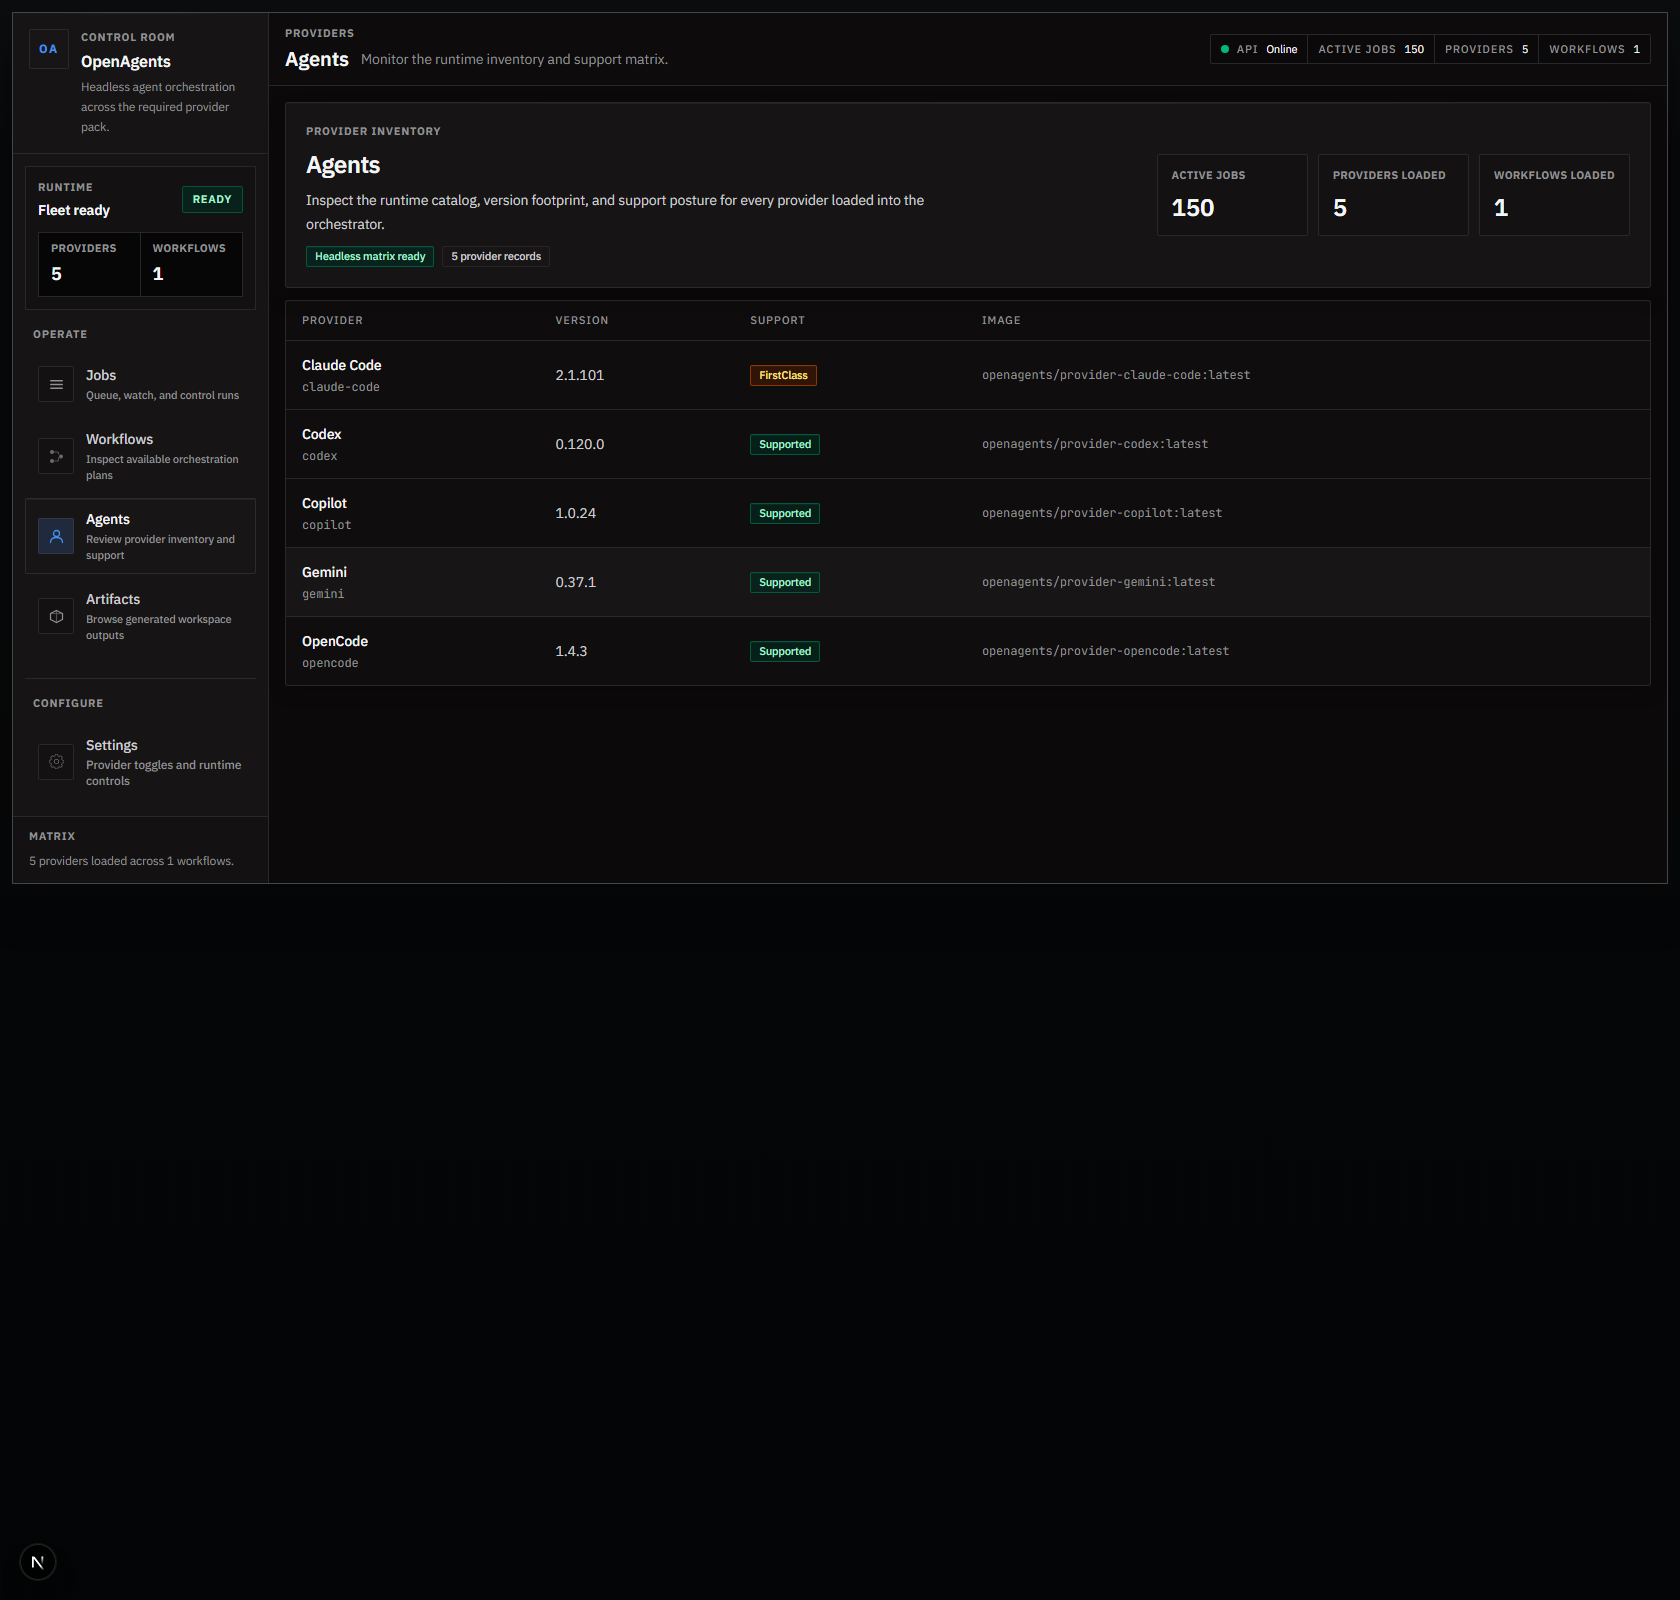Click the claude-code slug text
Viewport: 1680px width, 1600px height.
pyautogui.click(x=341, y=387)
